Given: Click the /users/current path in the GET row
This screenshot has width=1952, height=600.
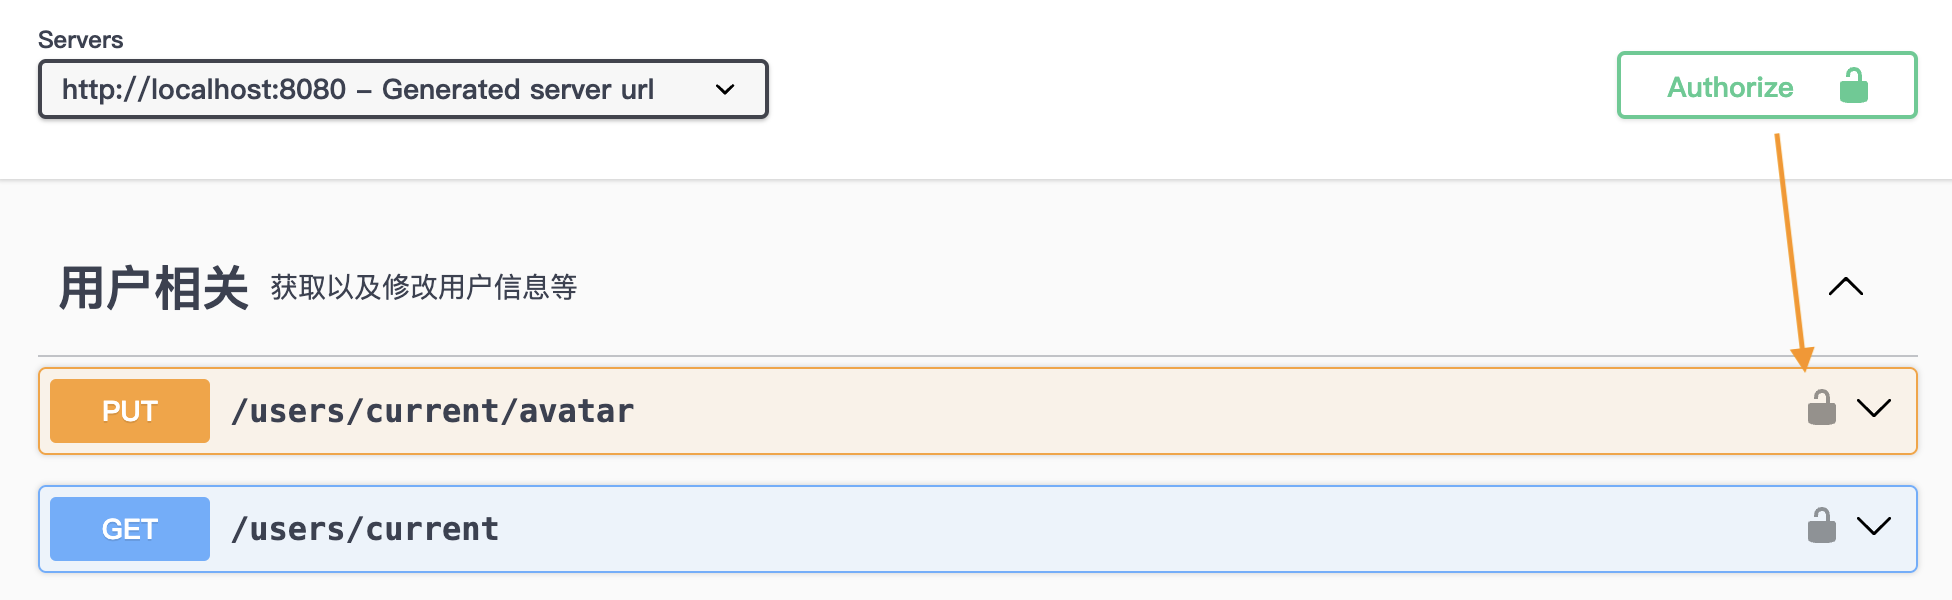Looking at the screenshot, I should (365, 529).
